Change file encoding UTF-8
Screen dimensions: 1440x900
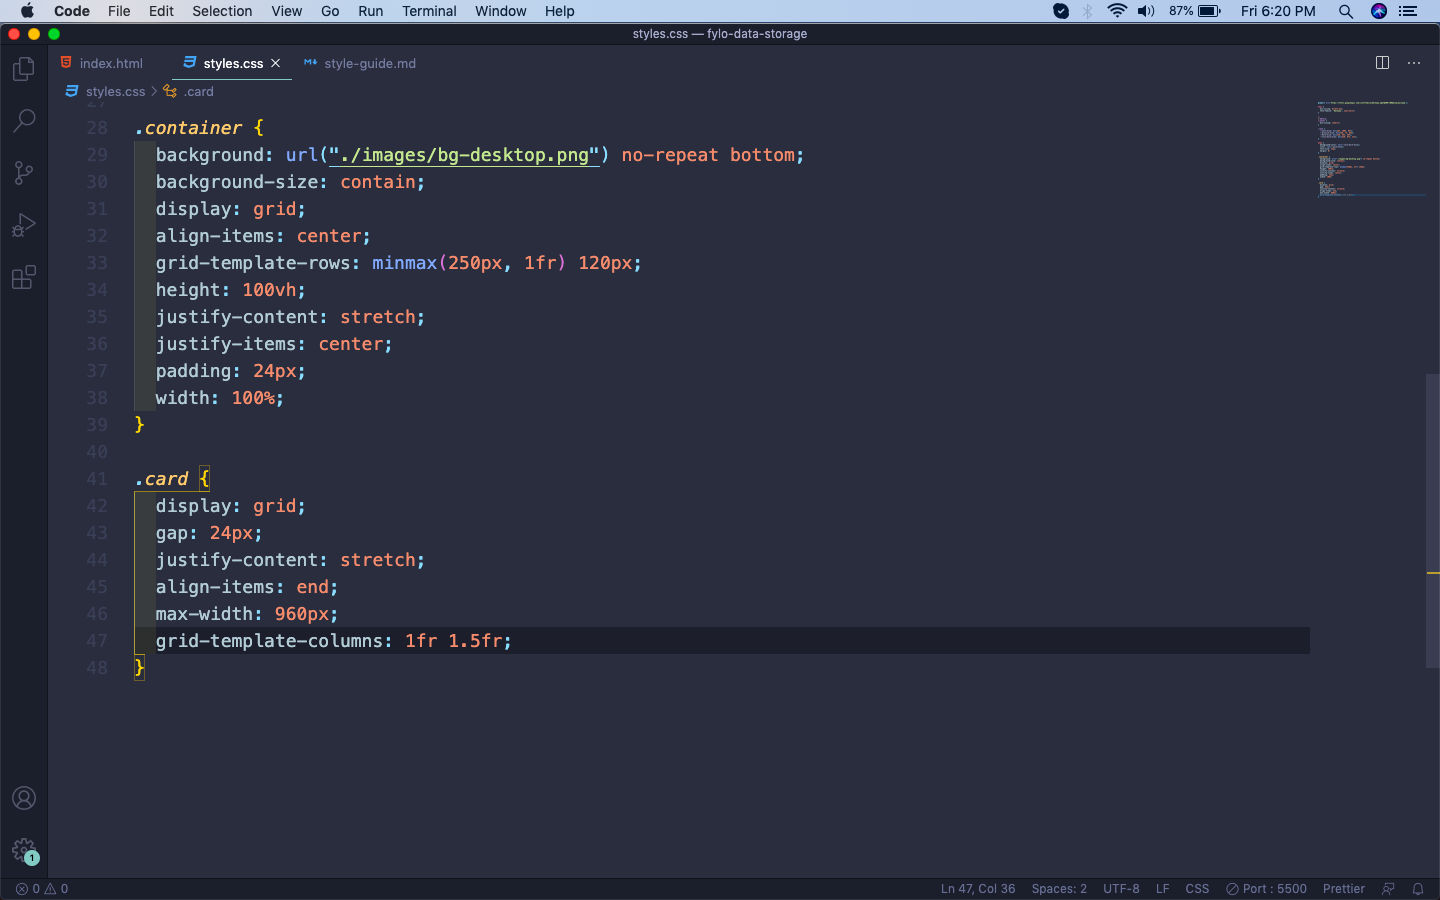point(1121,889)
